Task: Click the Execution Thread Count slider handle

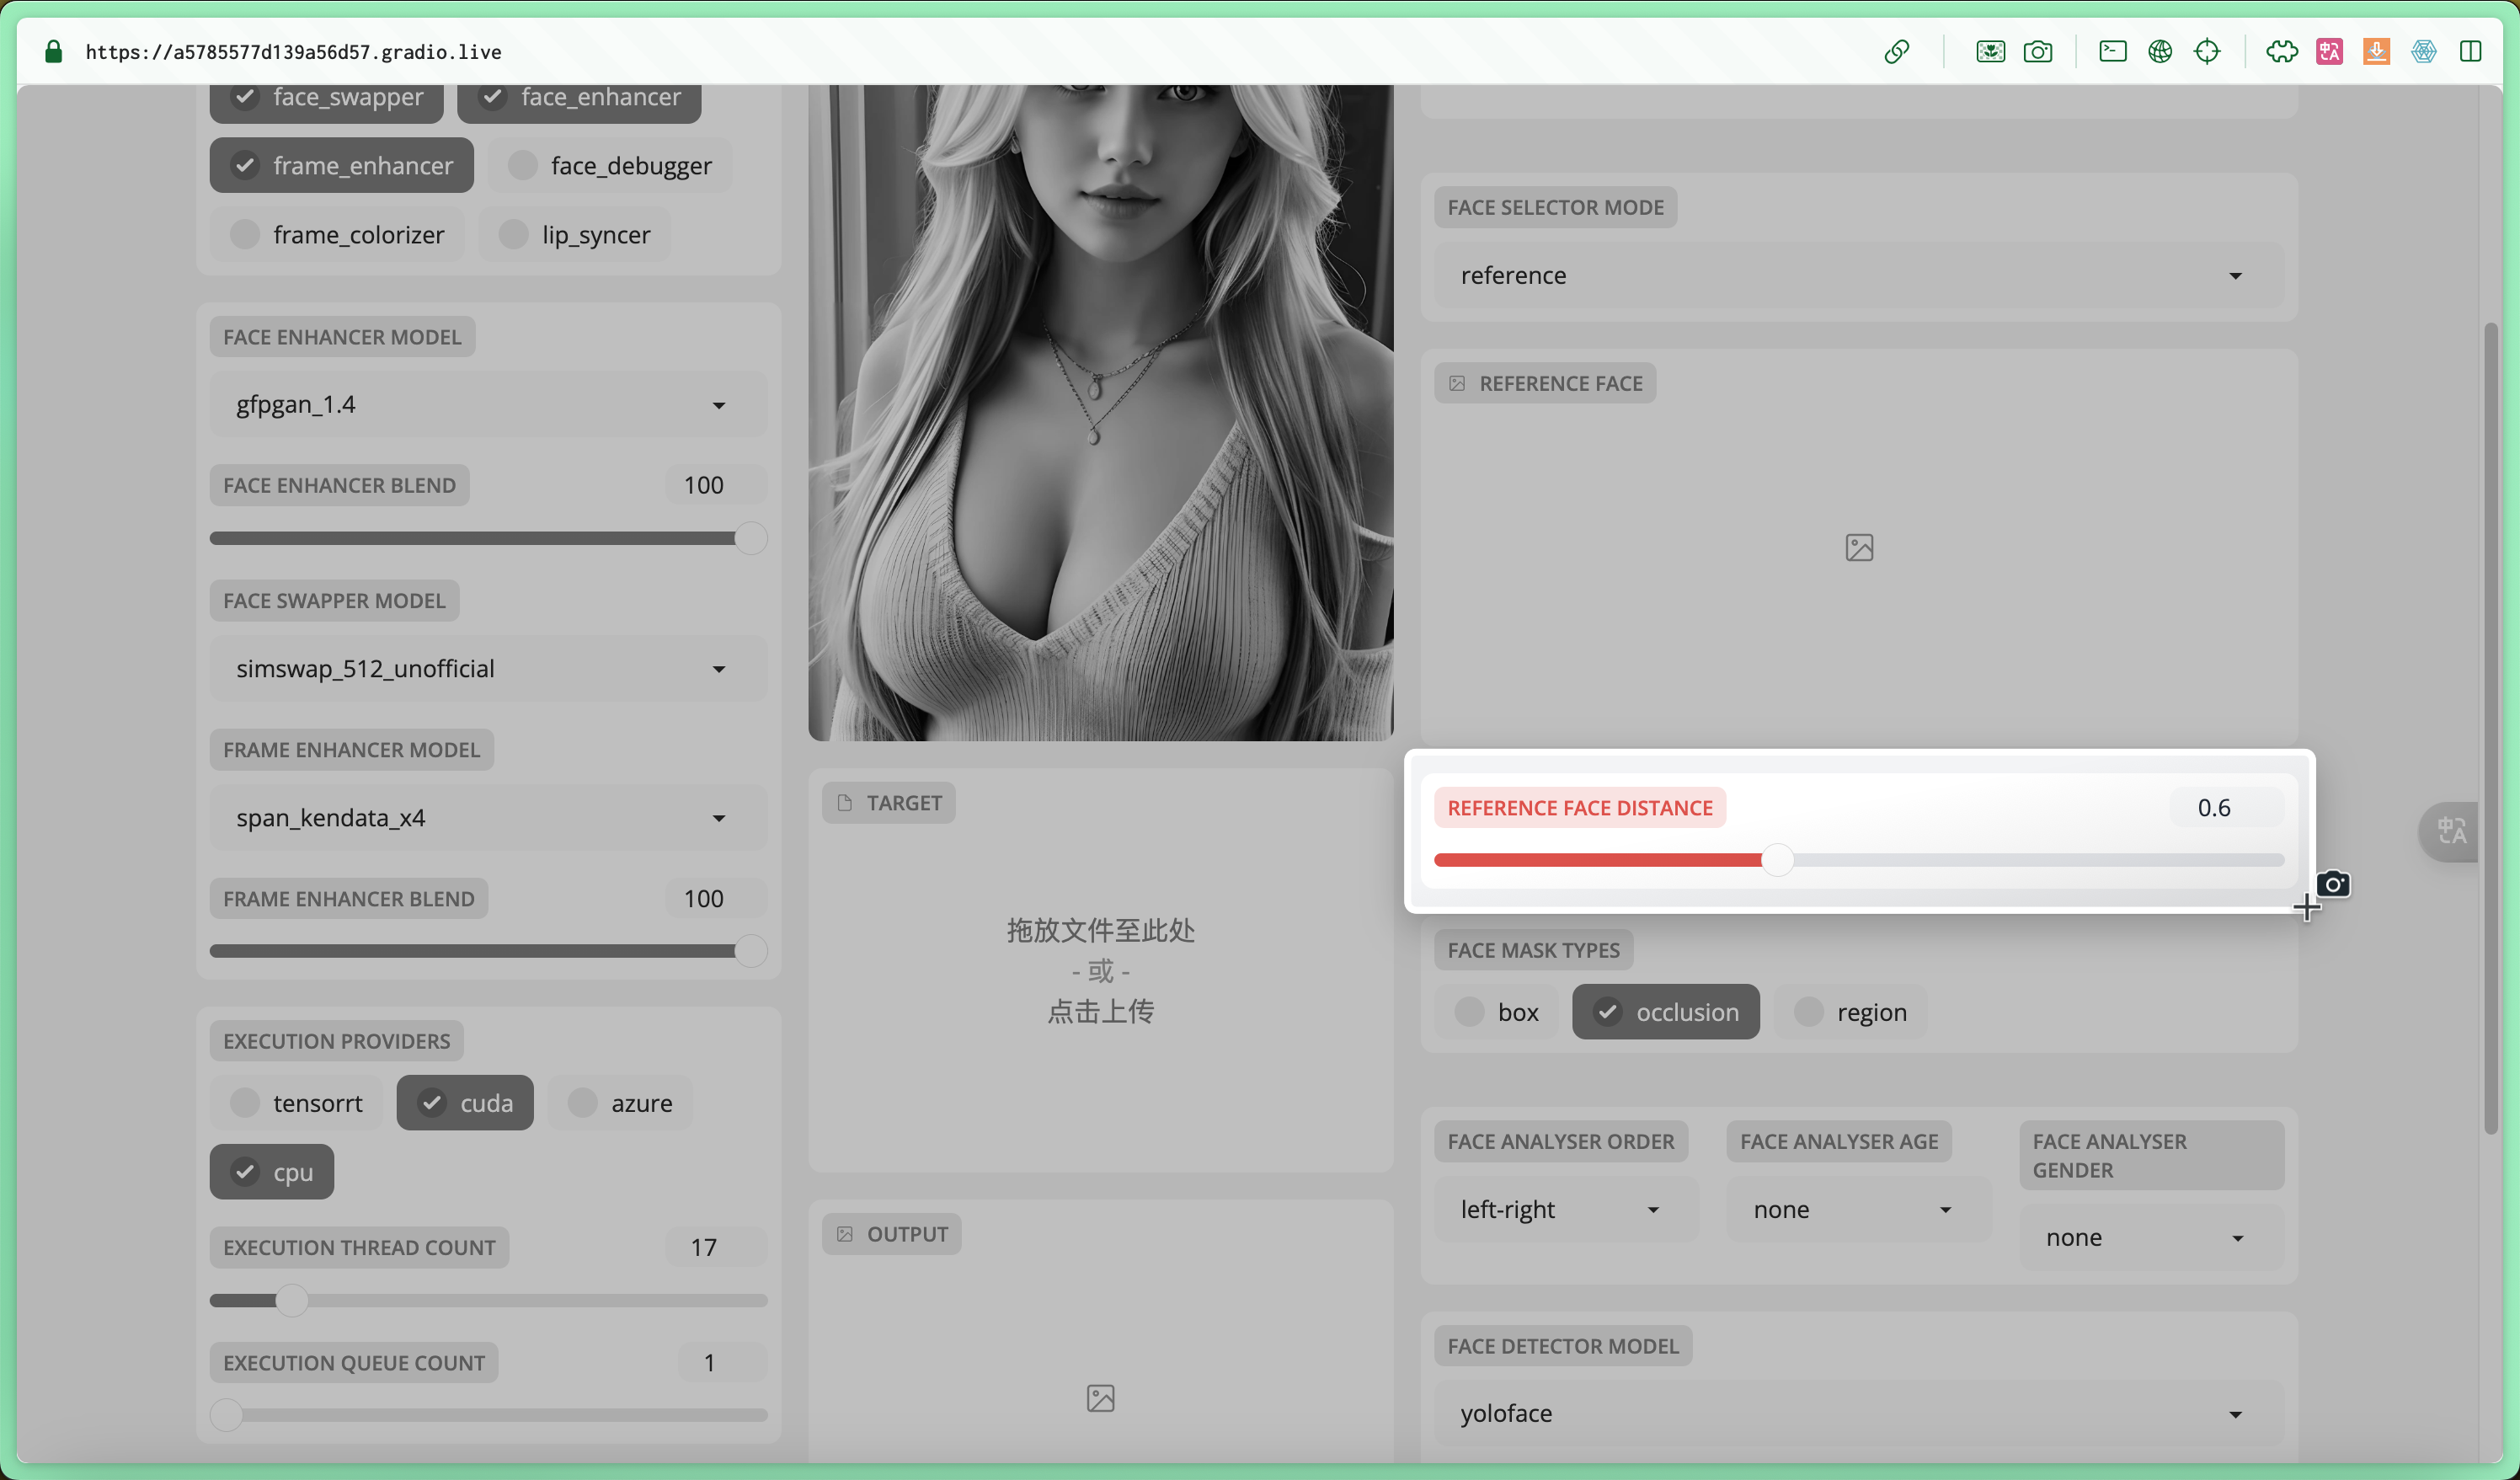Action: (292, 1301)
